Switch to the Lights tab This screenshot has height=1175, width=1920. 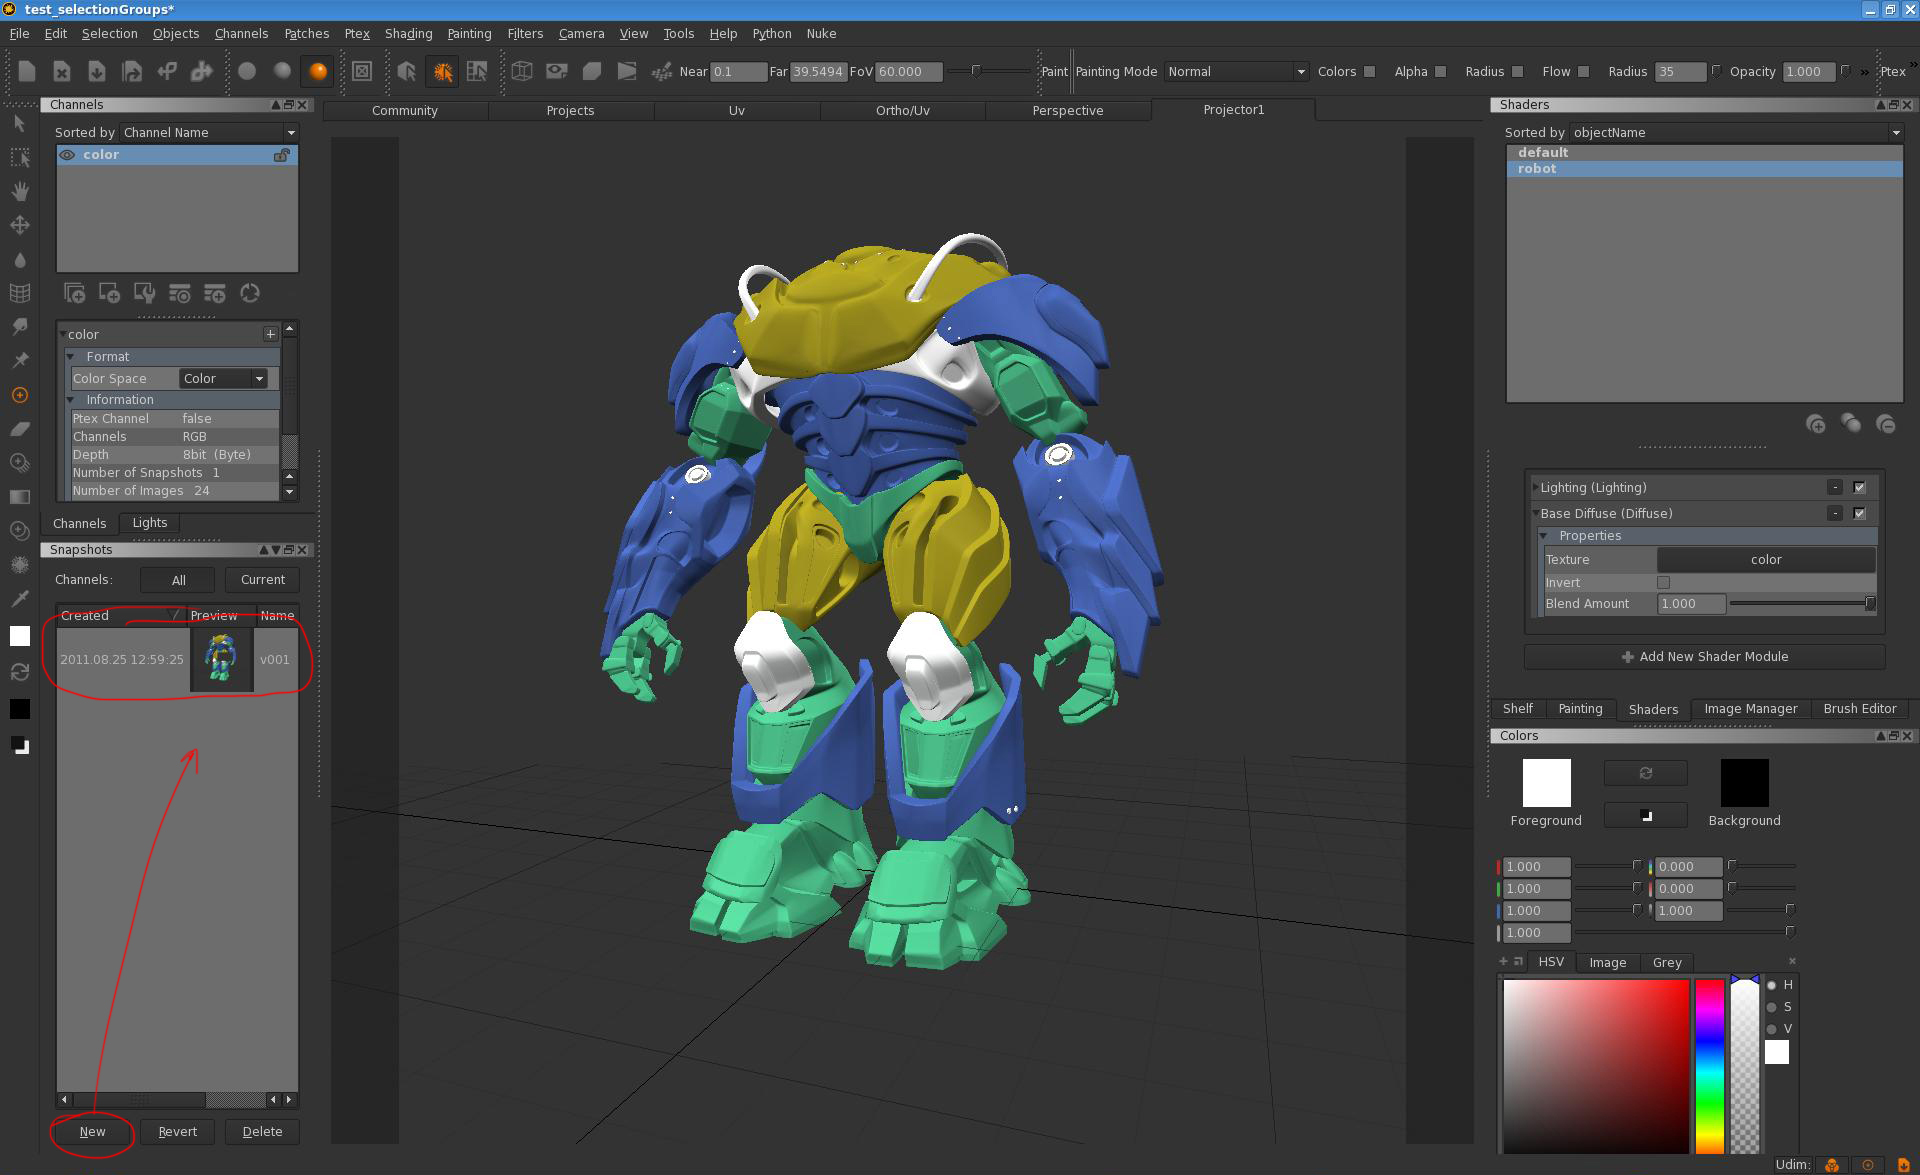150,523
